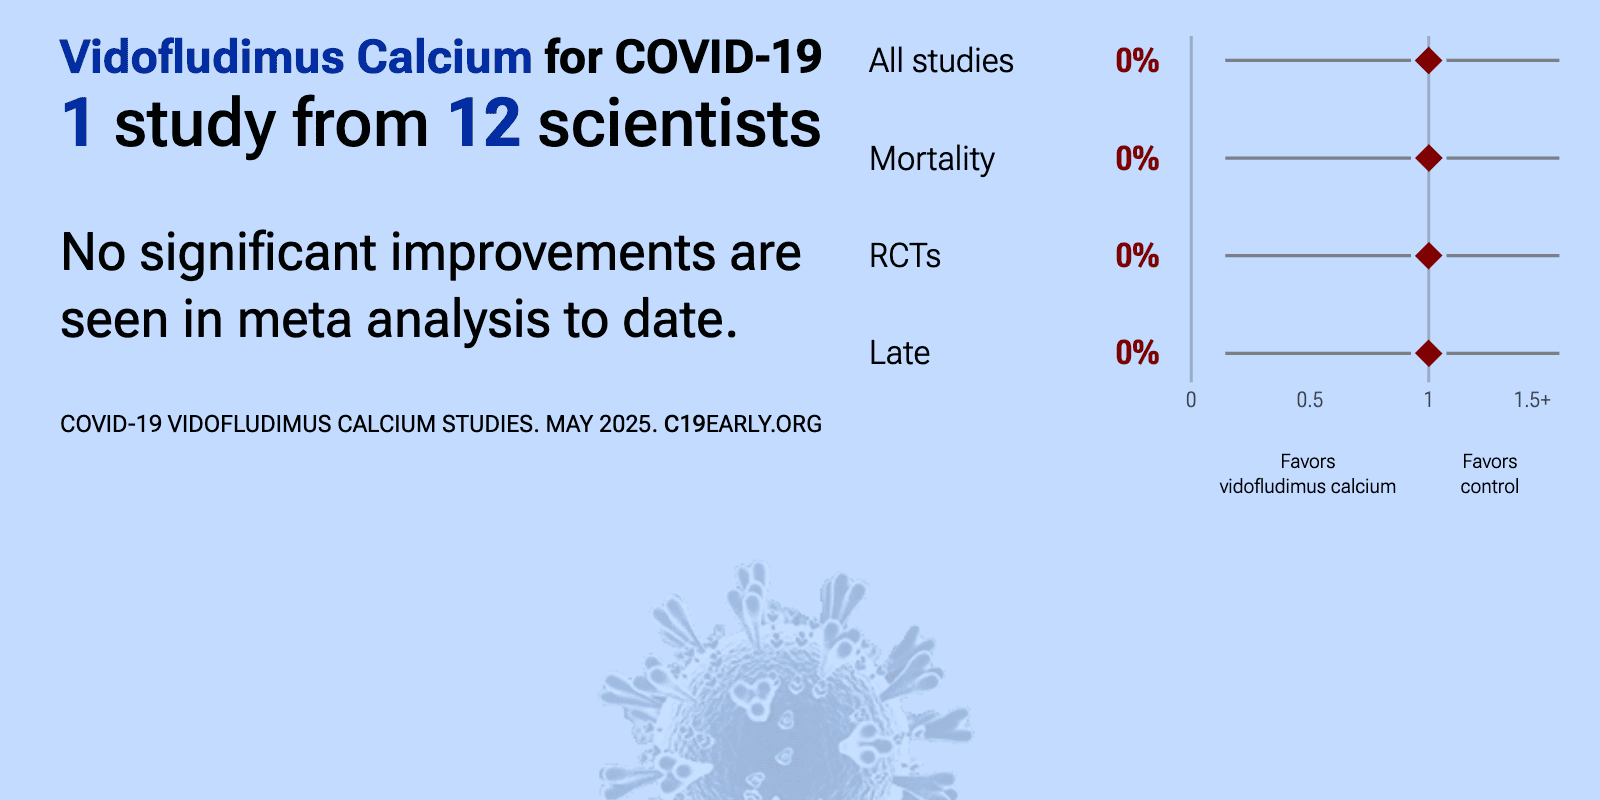Select the Mortality row label
1600x800 pixels.
(932, 159)
